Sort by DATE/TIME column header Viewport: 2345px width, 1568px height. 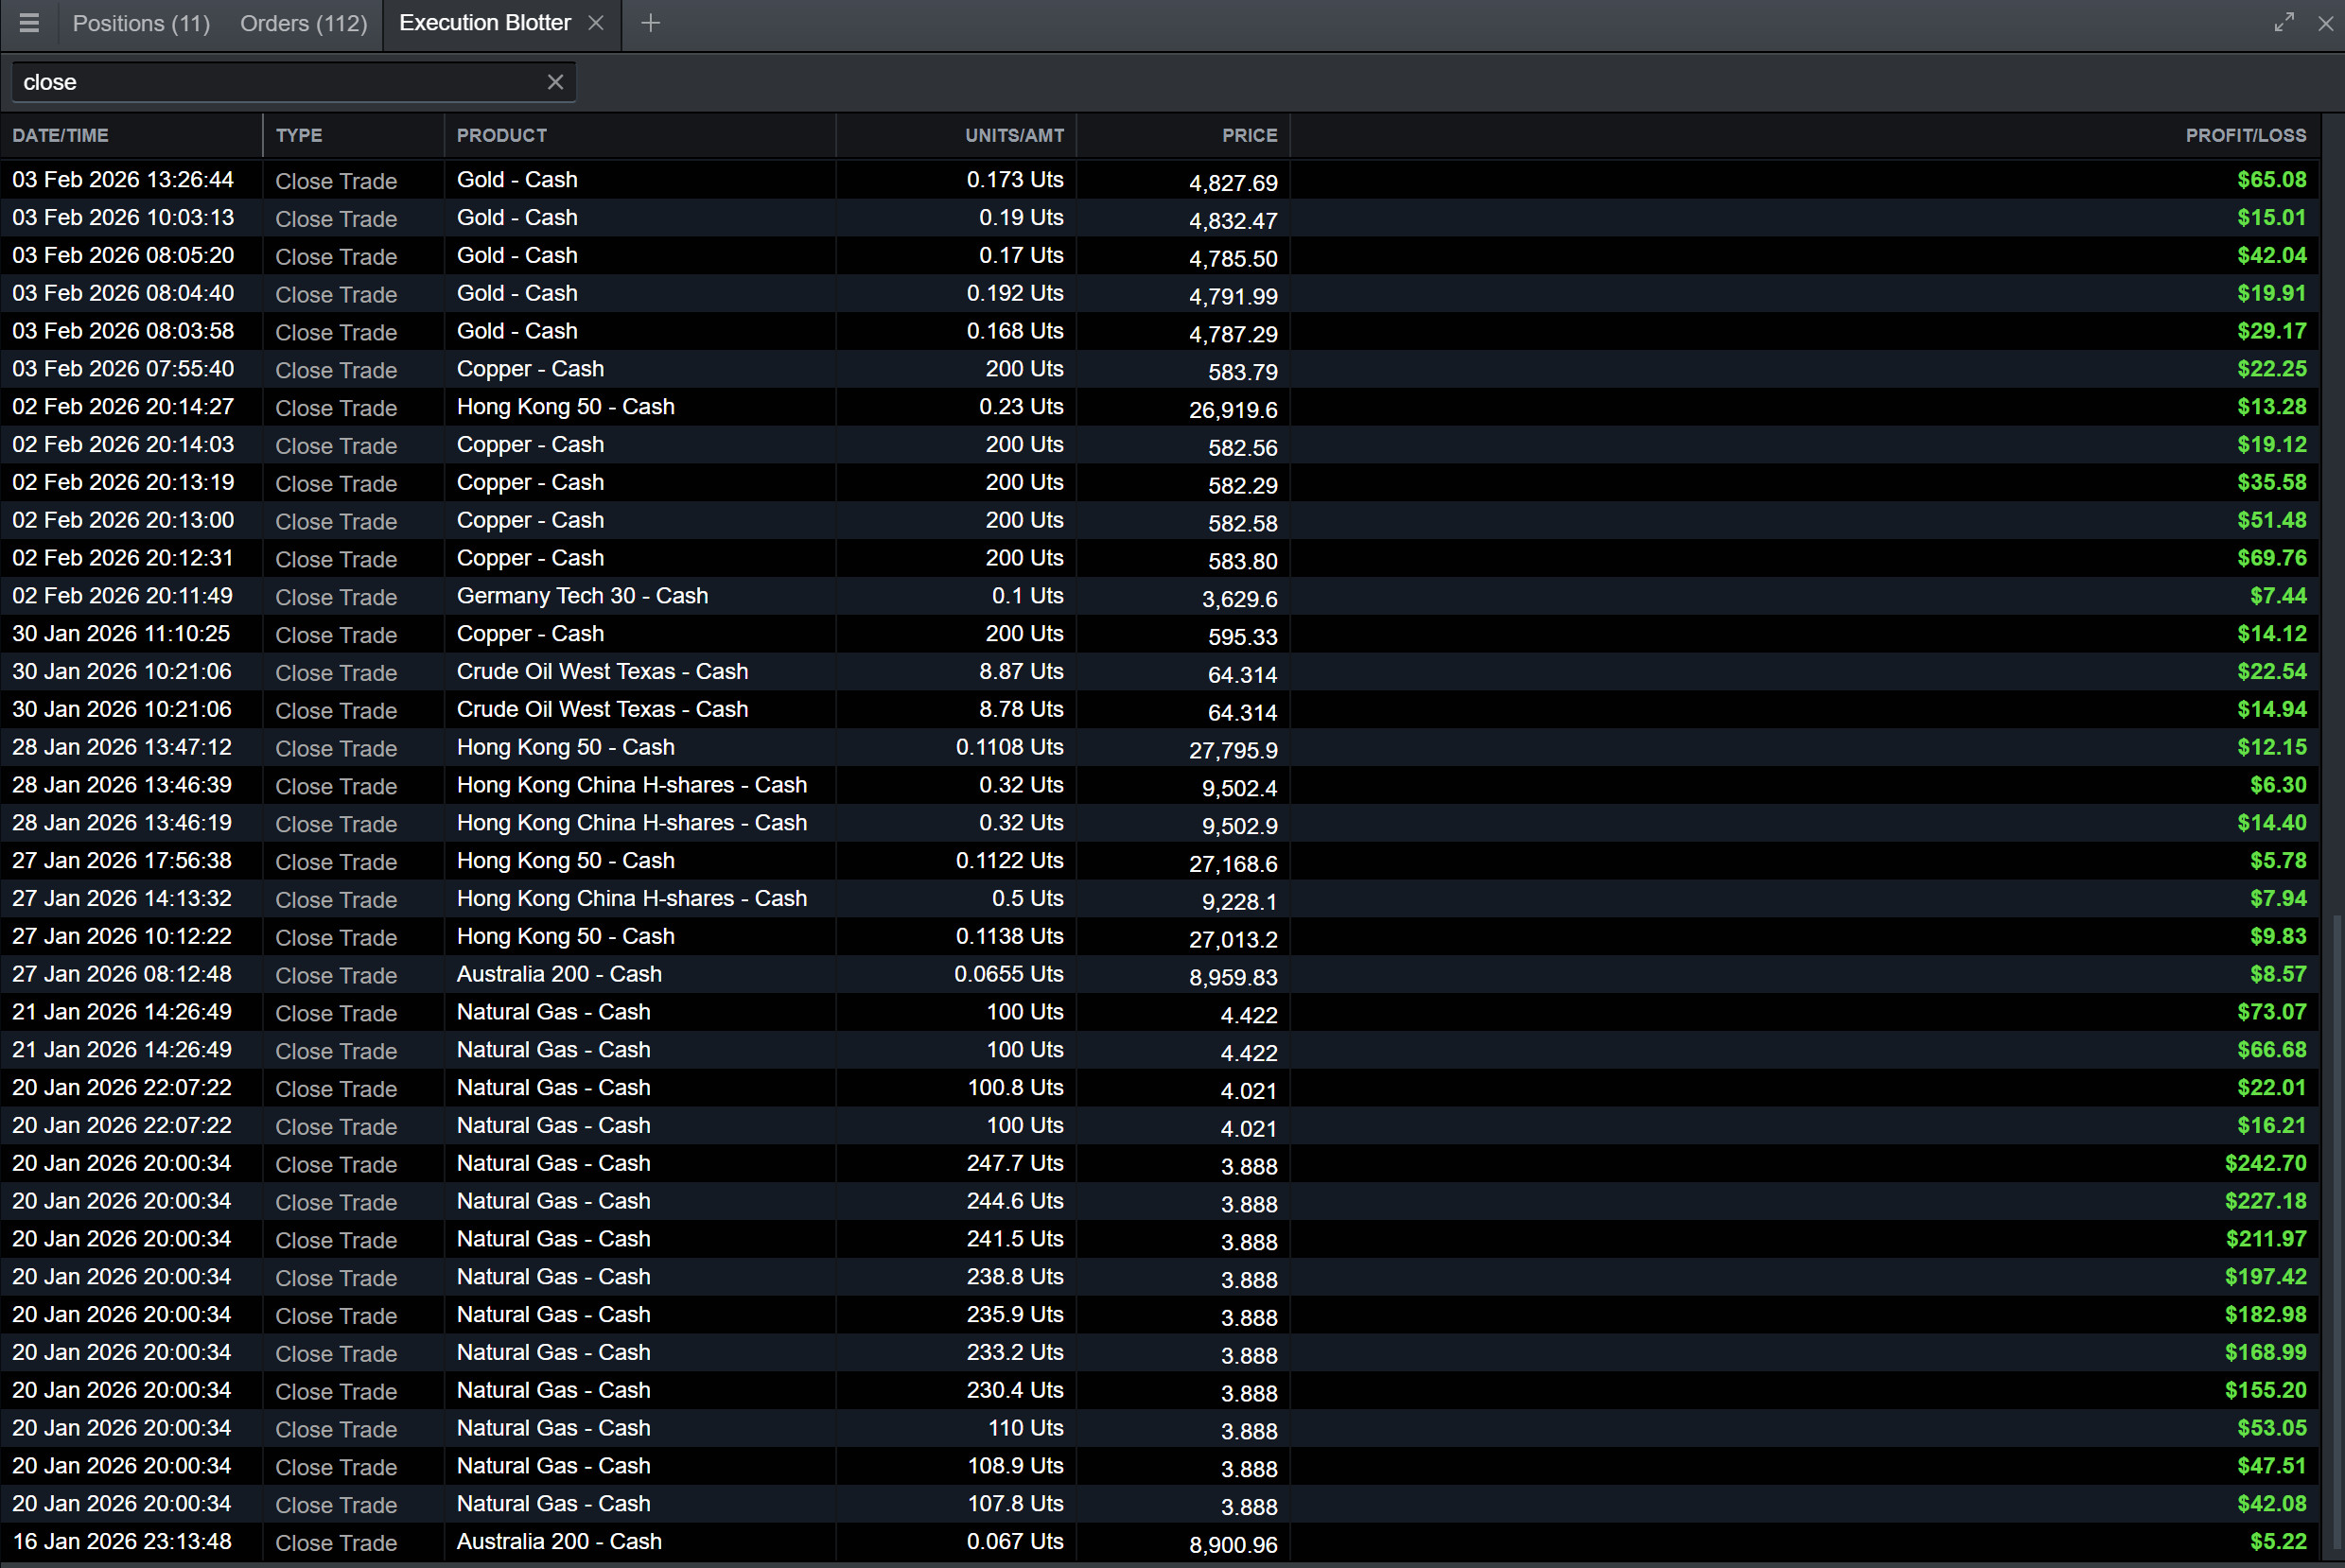pos(60,135)
